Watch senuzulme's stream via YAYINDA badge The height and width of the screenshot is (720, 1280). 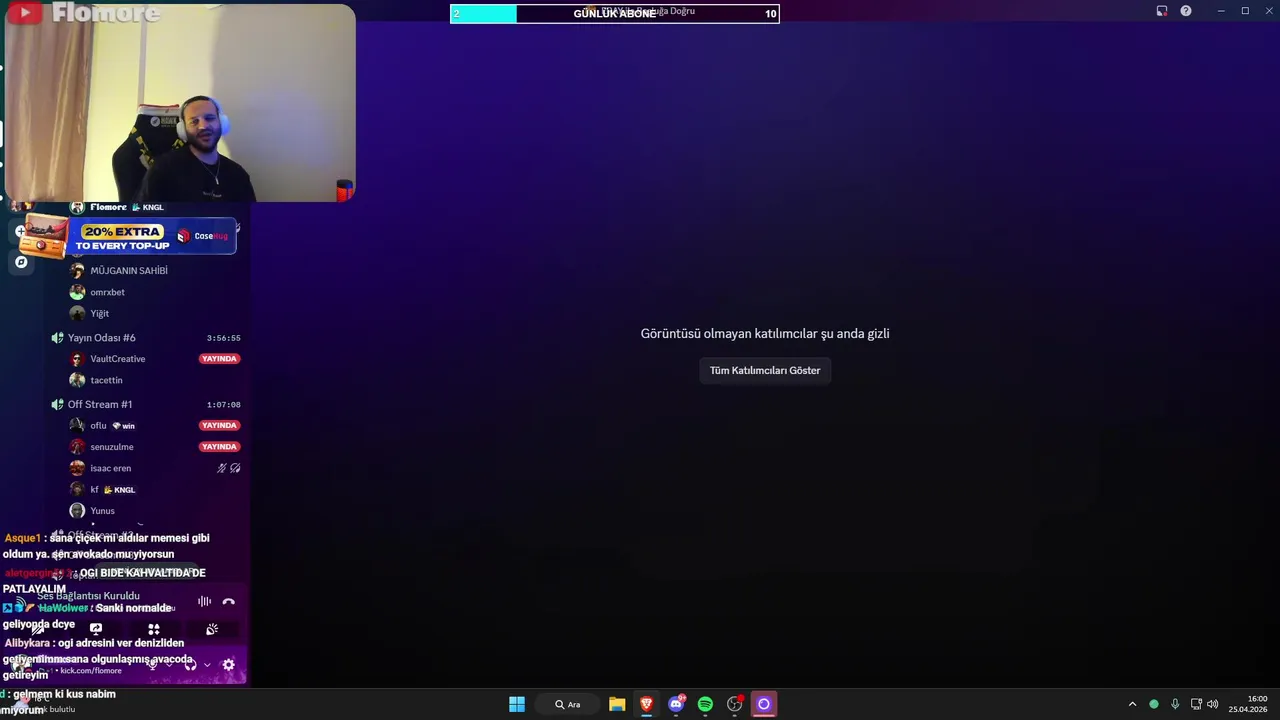tap(219, 447)
